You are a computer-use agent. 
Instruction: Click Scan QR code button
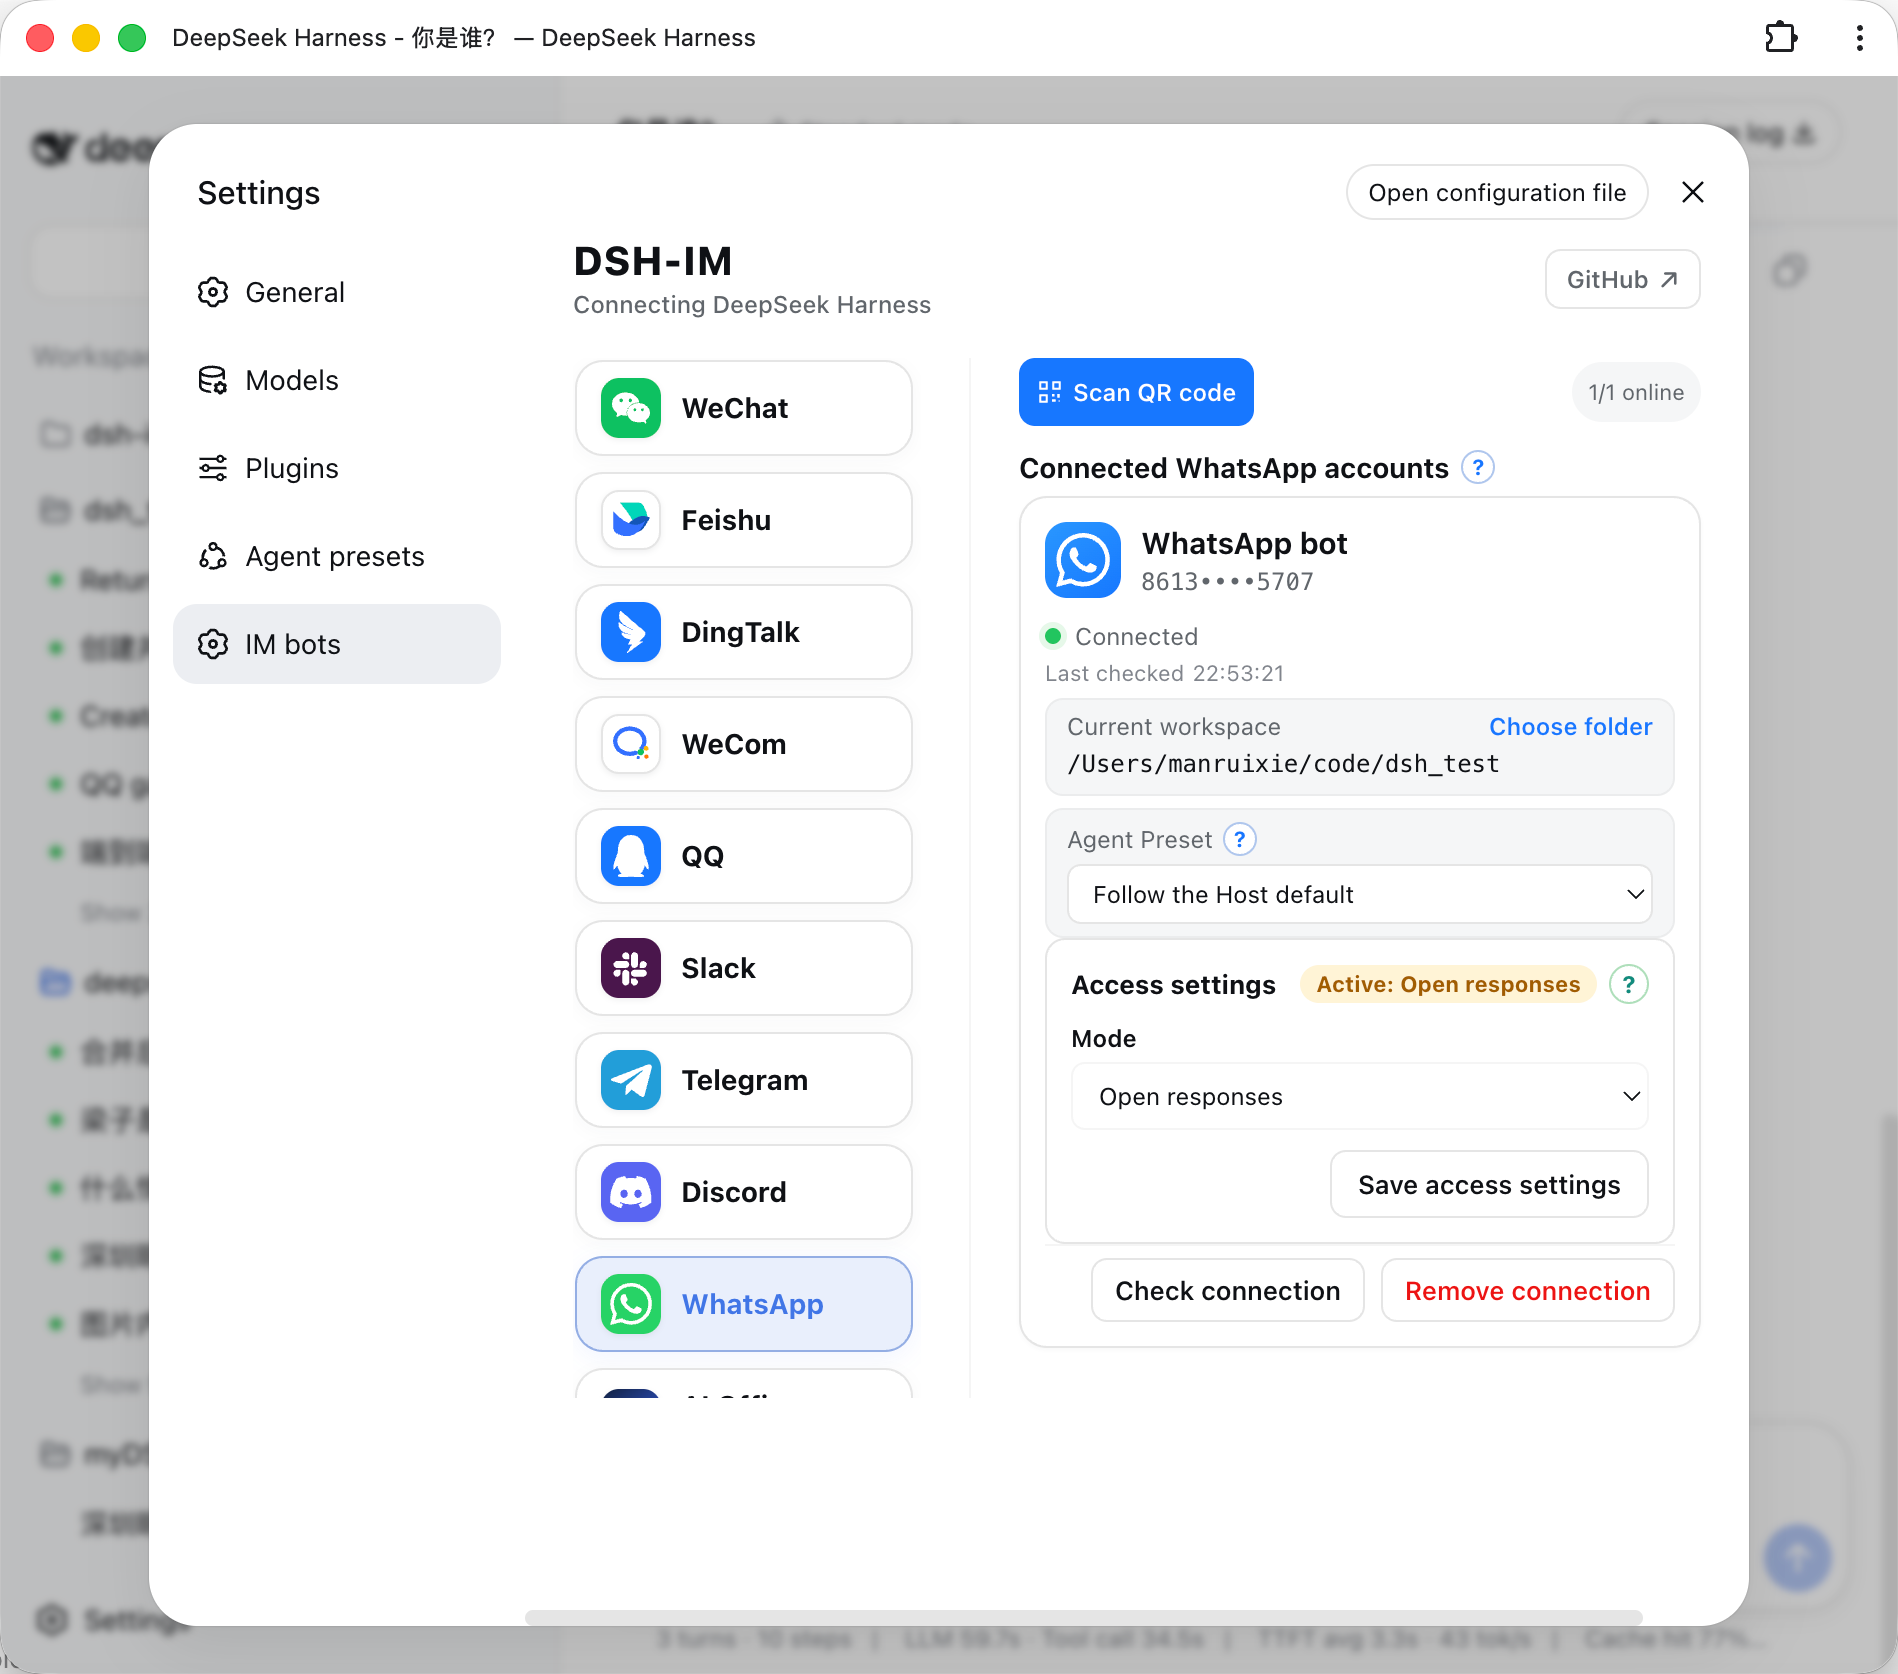[x=1136, y=392]
